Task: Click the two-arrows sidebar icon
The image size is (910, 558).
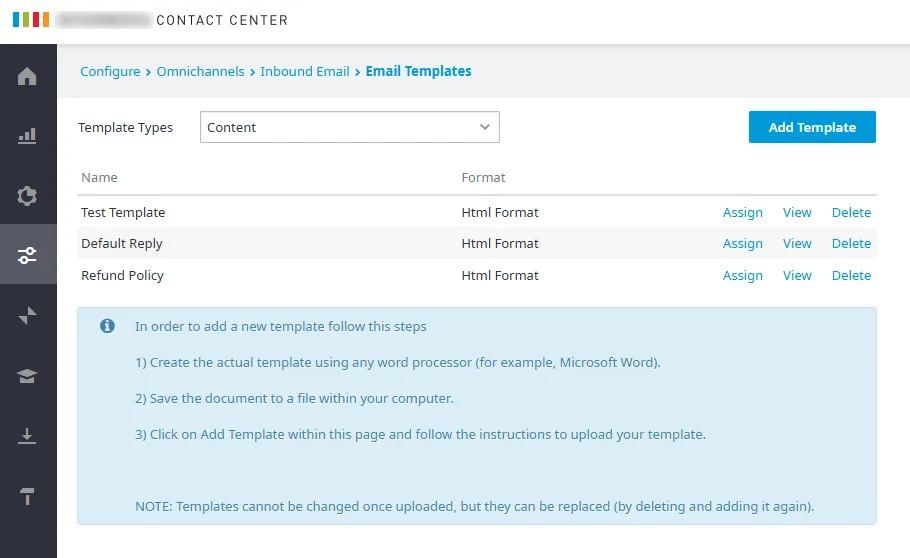Action: 27,315
